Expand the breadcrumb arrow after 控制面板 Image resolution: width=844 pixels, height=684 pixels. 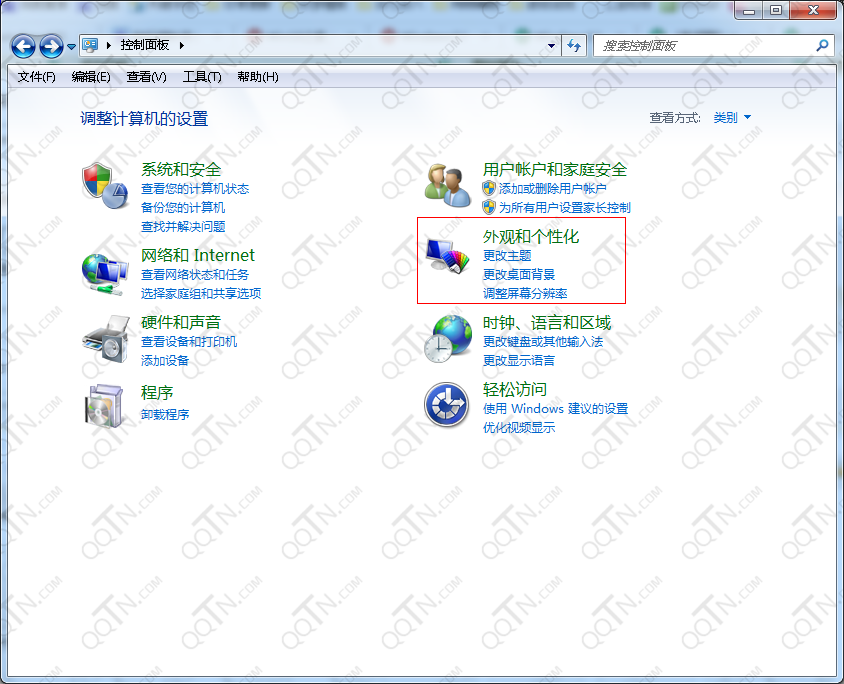pos(182,46)
